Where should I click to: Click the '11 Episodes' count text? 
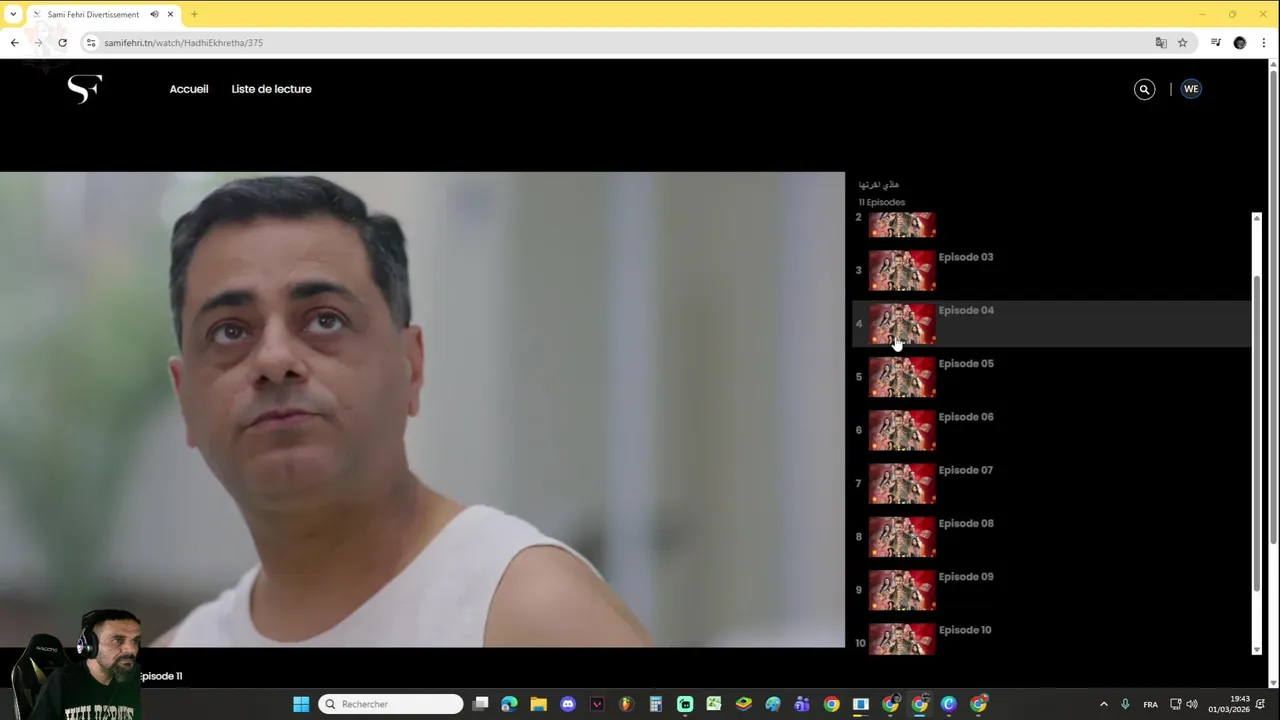coord(881,202)
